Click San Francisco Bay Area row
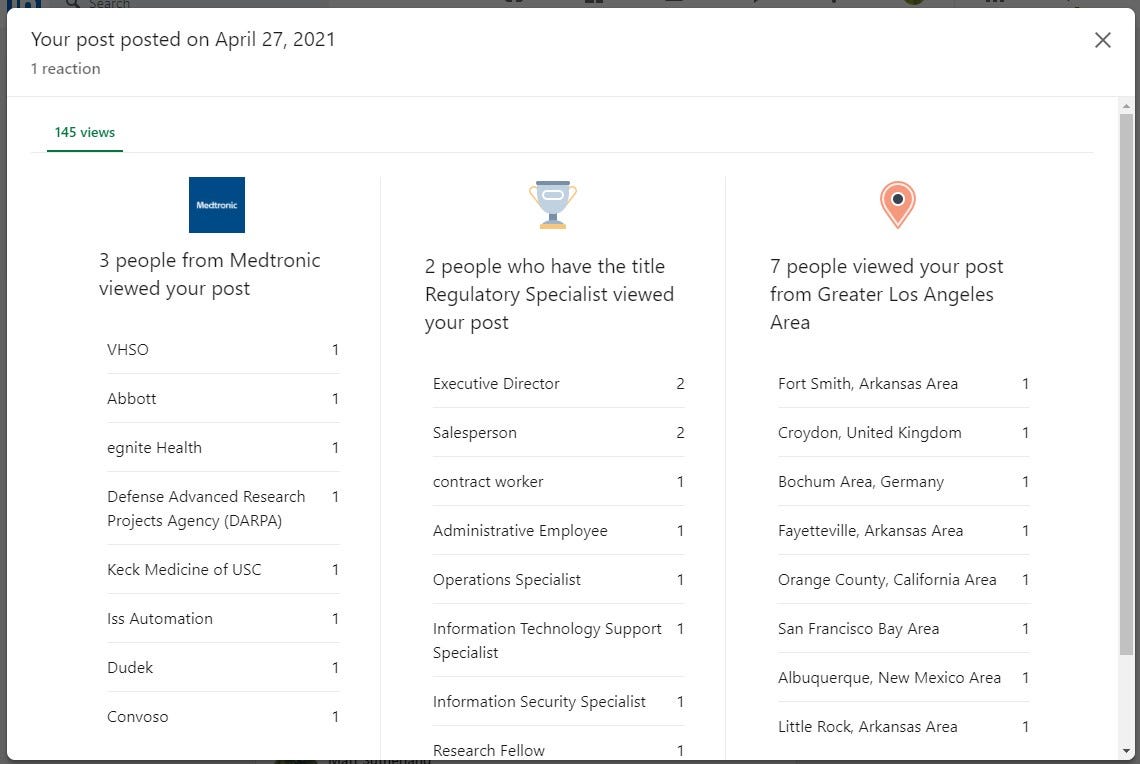 [x=904, y=629]
